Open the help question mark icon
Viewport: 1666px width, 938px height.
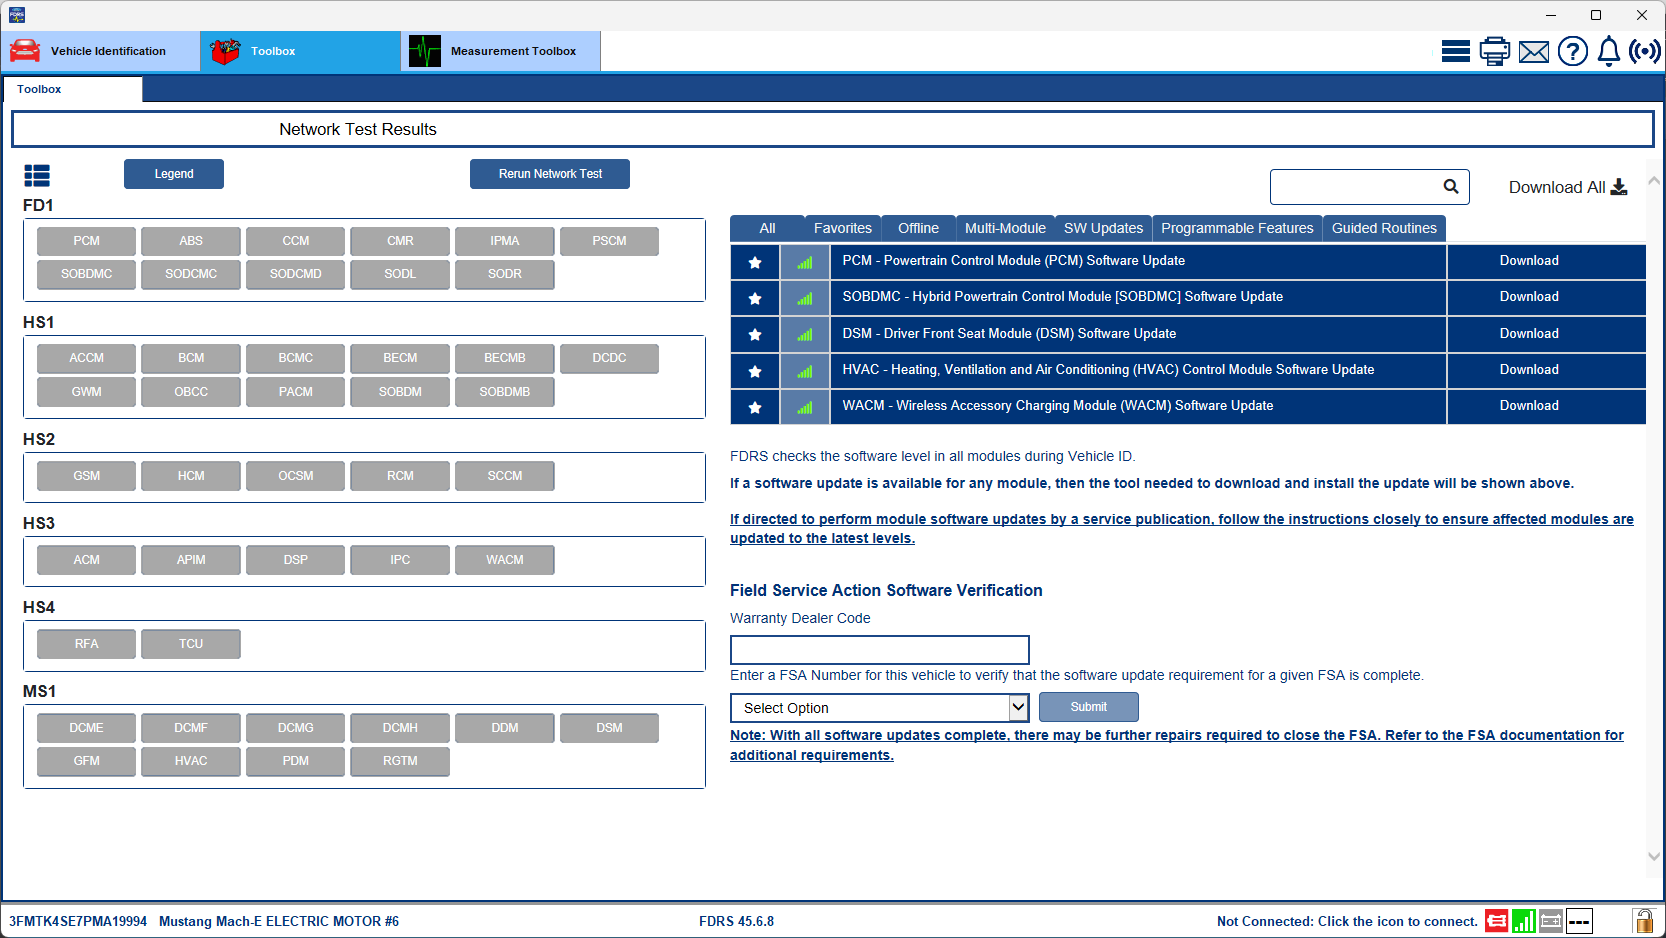point(1572,51)
